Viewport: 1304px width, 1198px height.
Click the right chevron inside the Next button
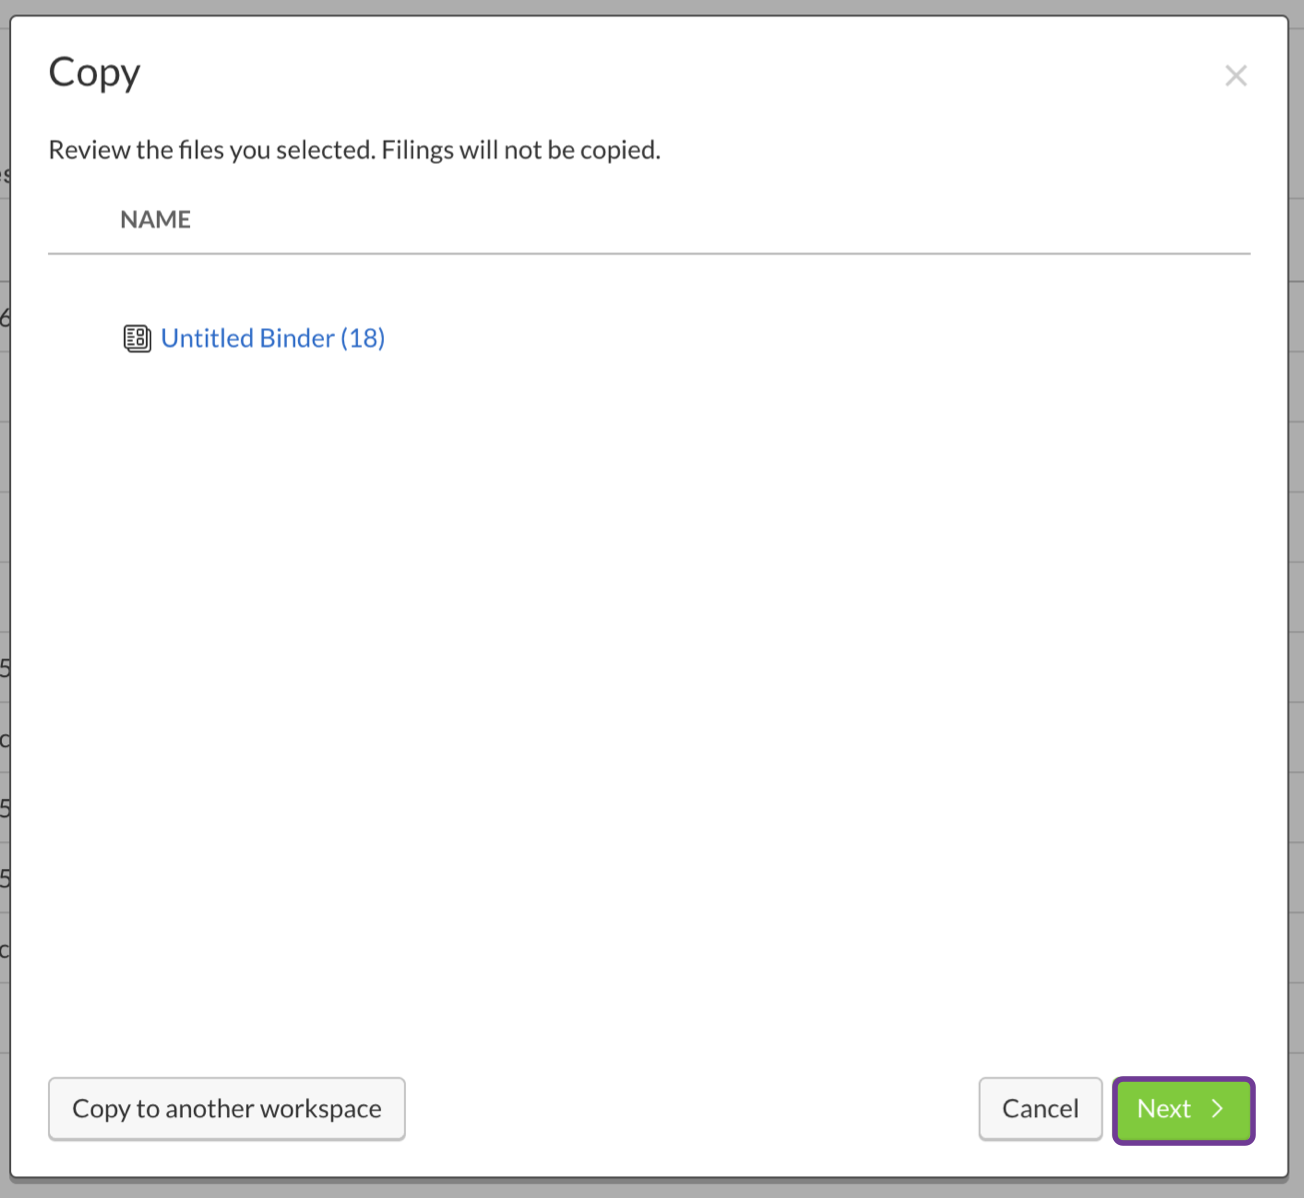1218,1109
